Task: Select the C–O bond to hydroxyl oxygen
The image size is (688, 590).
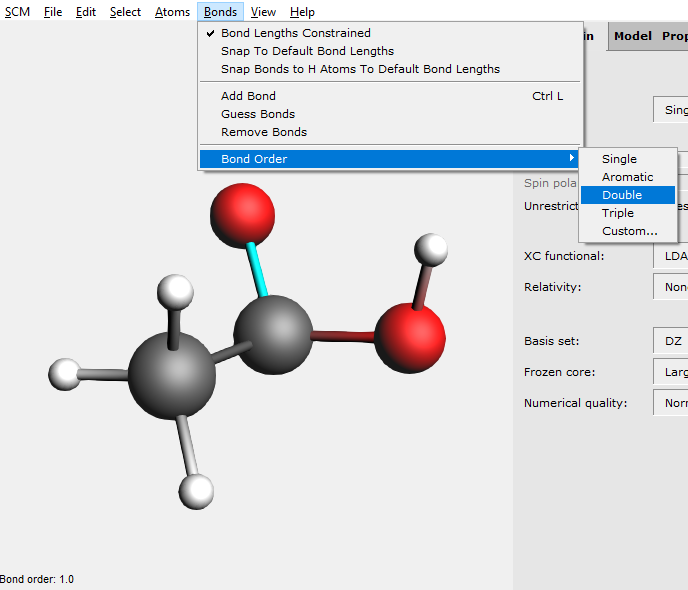Action: (x=343, y=336)
